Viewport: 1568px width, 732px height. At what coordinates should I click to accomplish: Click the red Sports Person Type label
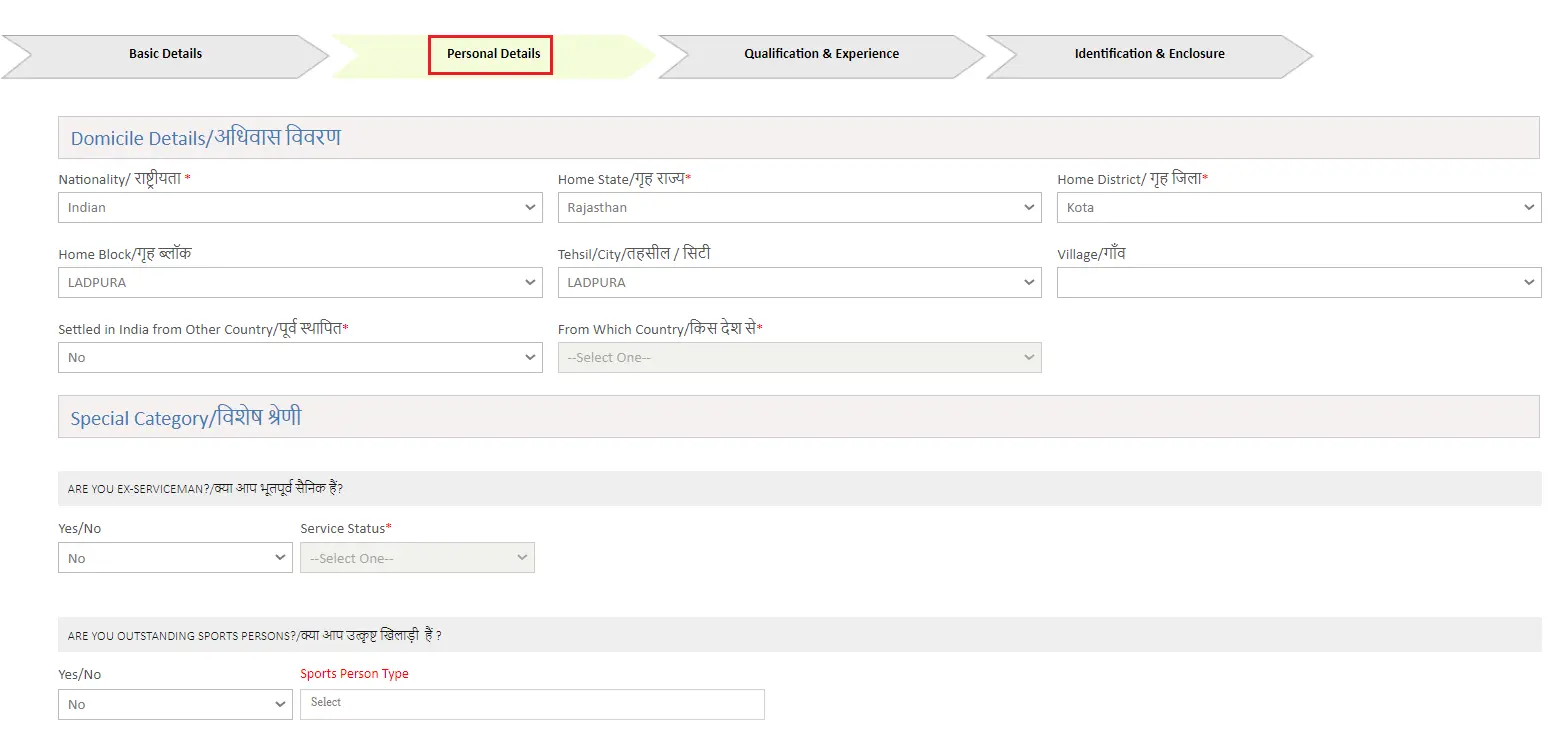click(x=354, y=674)
